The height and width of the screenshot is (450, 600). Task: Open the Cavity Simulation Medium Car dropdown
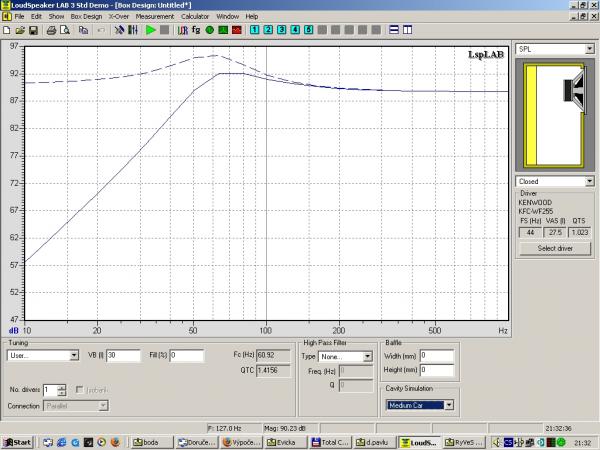449,405
